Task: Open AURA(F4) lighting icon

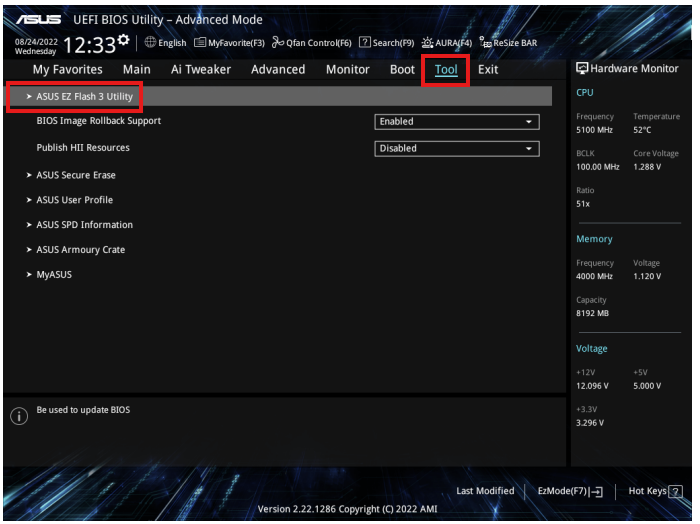Action: (x=427, y=42)
